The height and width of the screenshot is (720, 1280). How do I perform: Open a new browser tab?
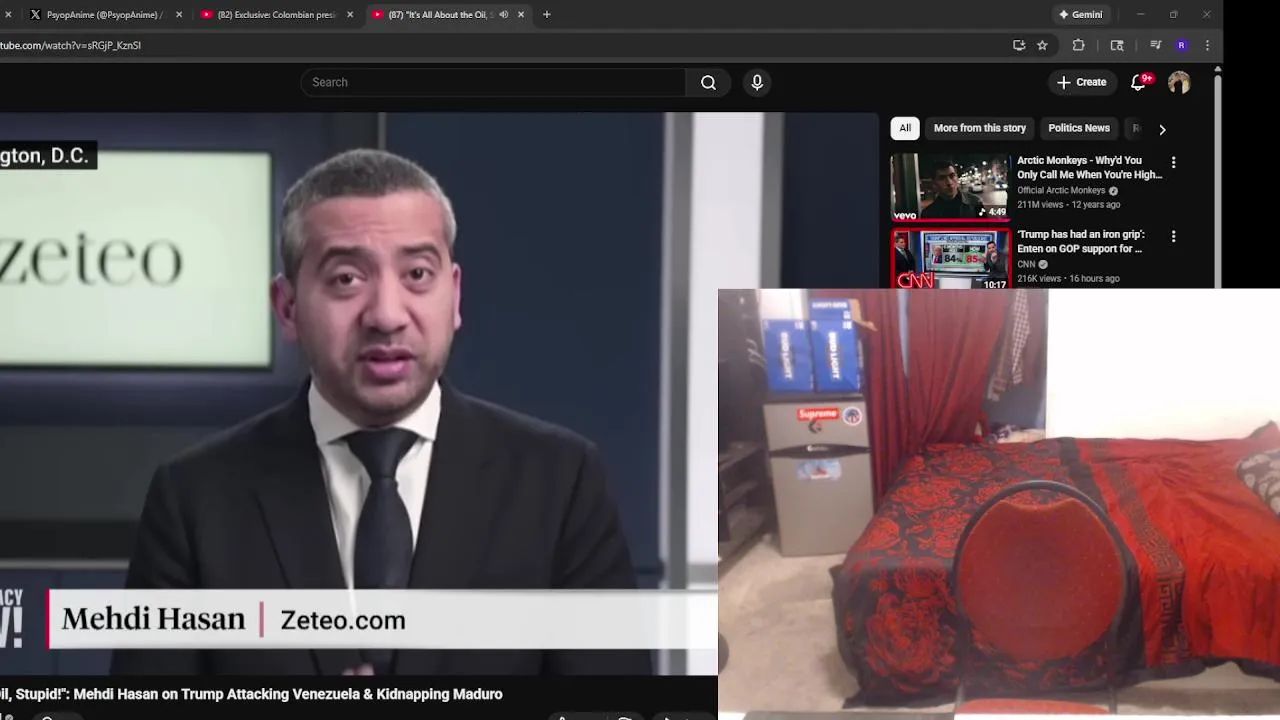click(x=546, y=14)
